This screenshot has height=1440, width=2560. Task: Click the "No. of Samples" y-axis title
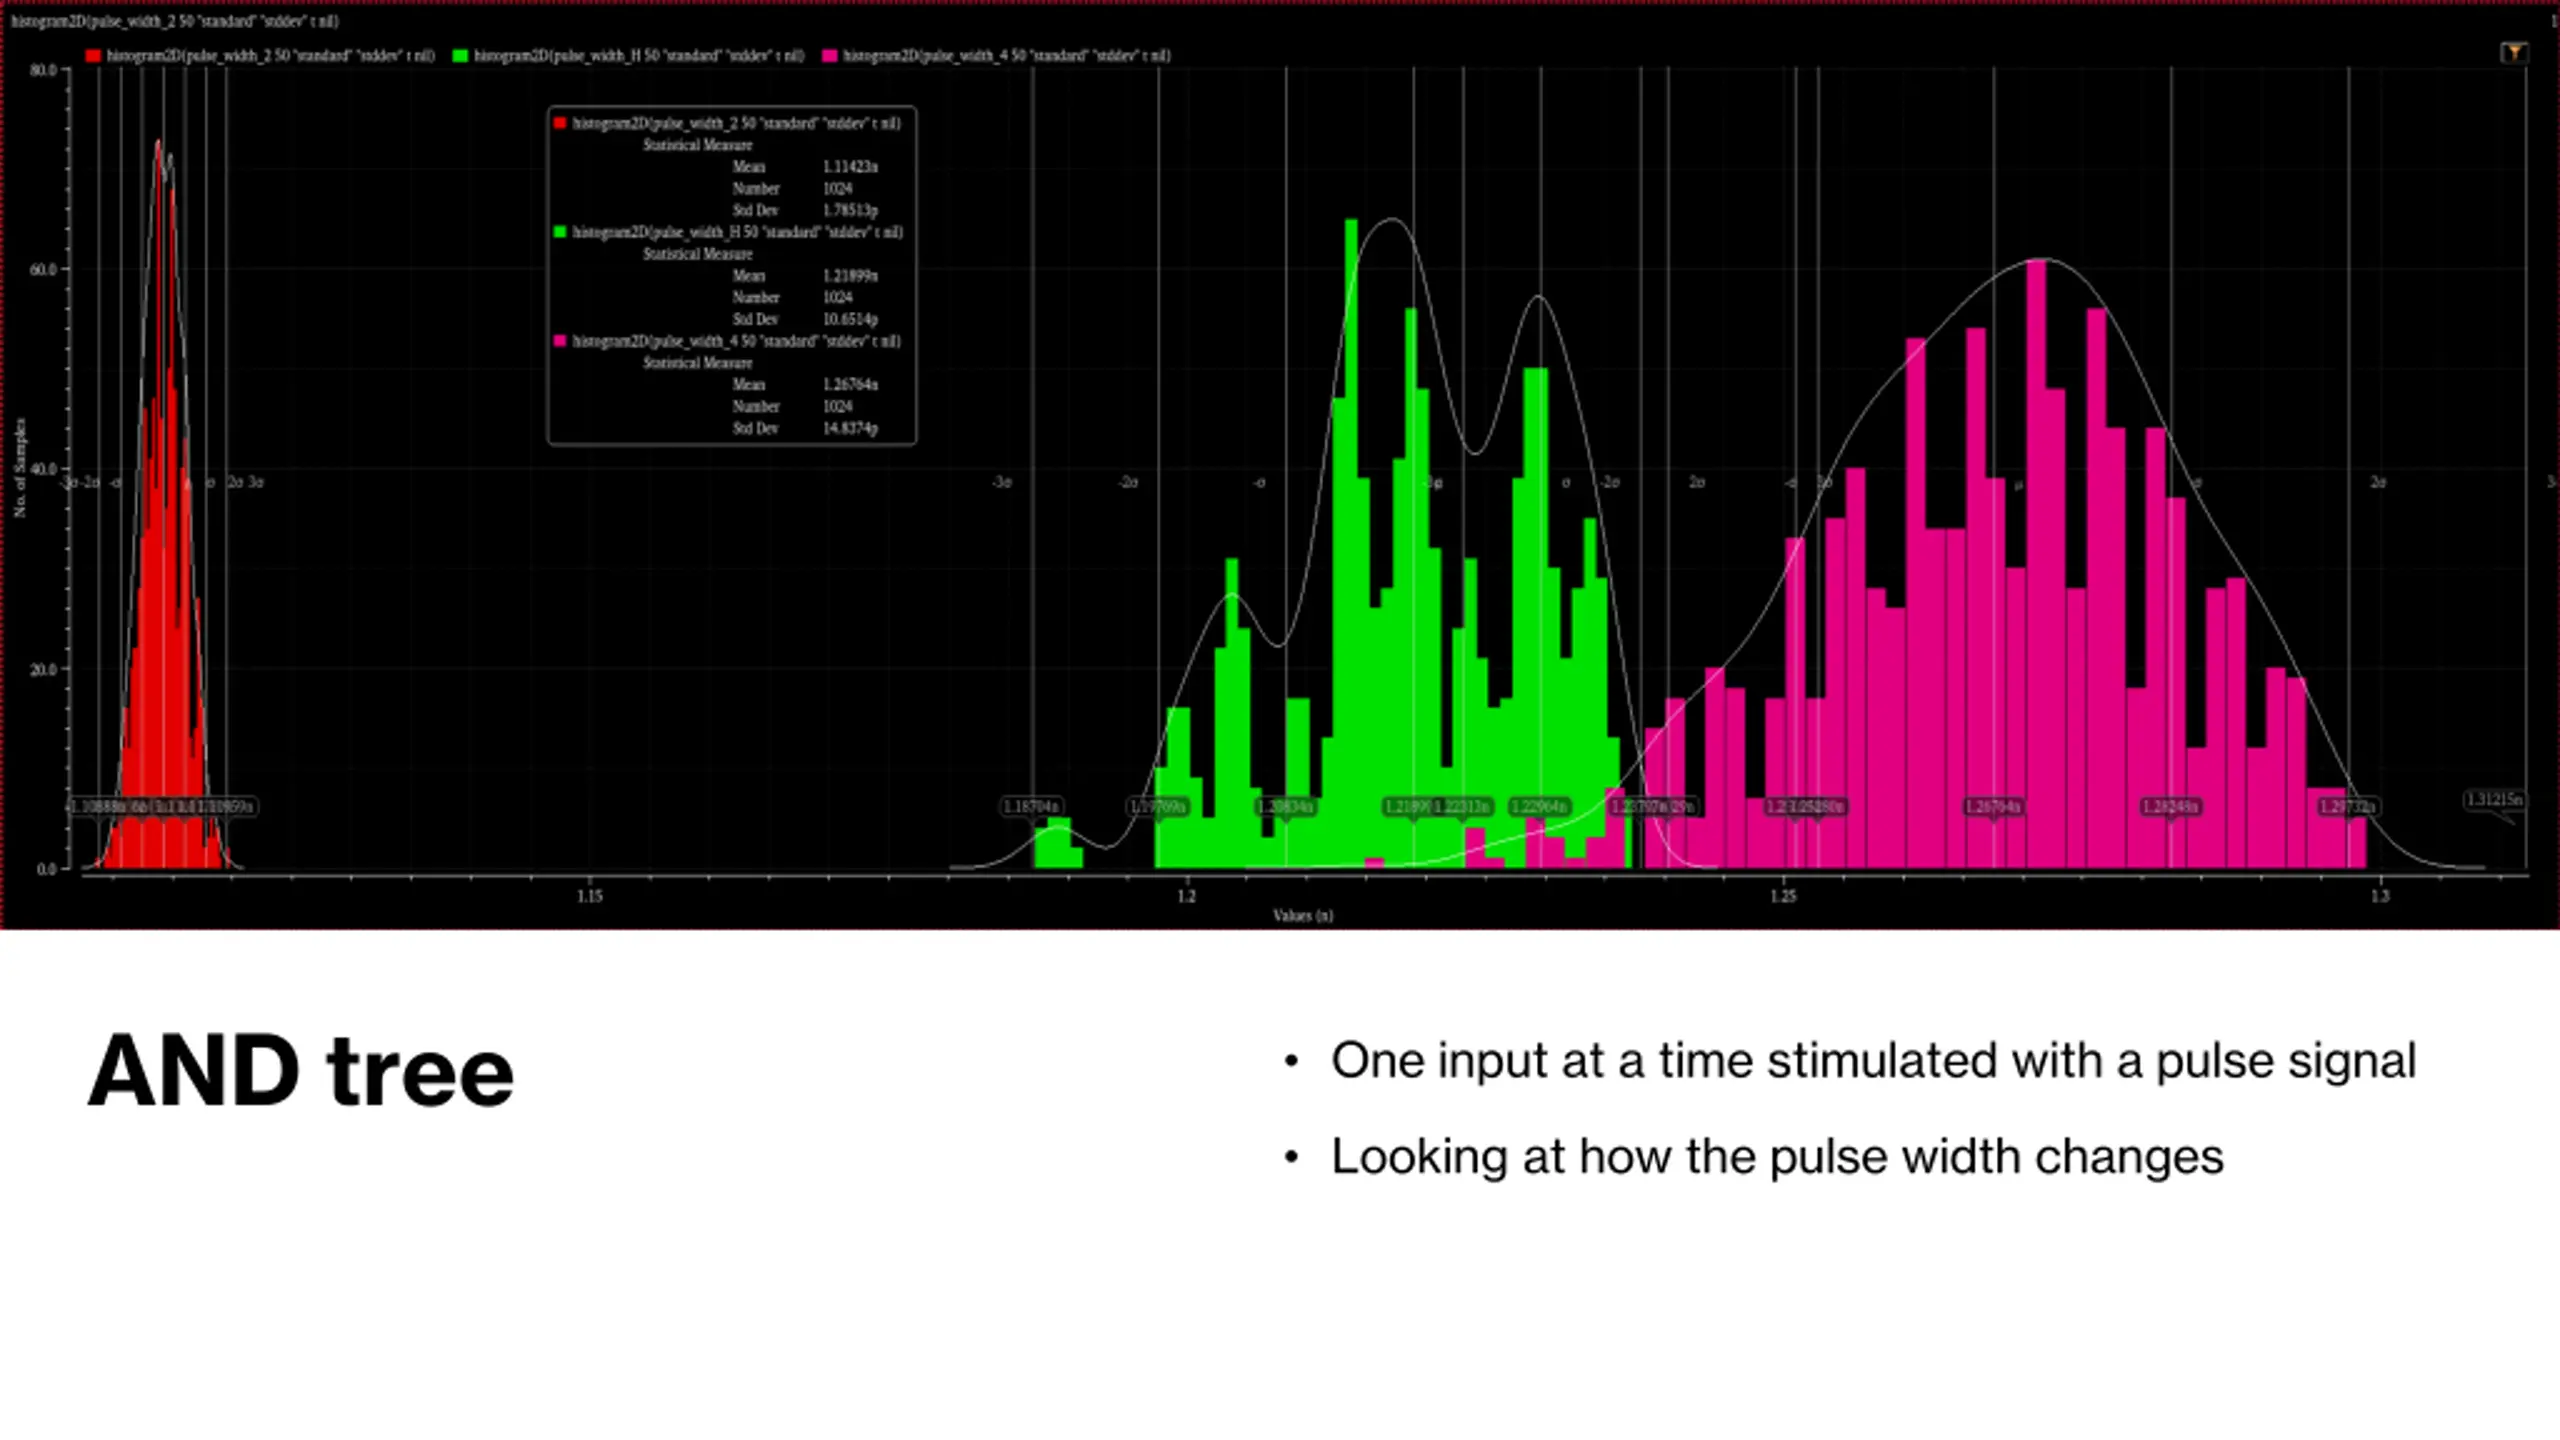coord(20,467)
